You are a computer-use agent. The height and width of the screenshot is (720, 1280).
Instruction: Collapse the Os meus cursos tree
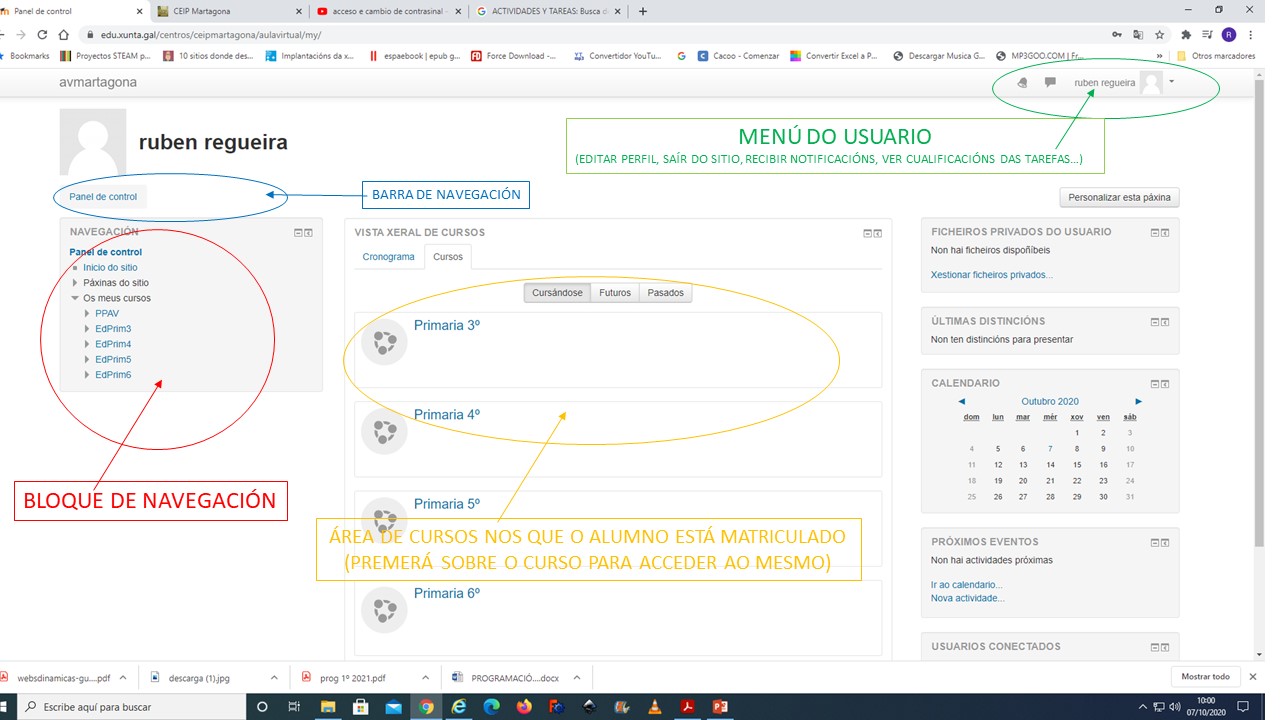point(75,298)
